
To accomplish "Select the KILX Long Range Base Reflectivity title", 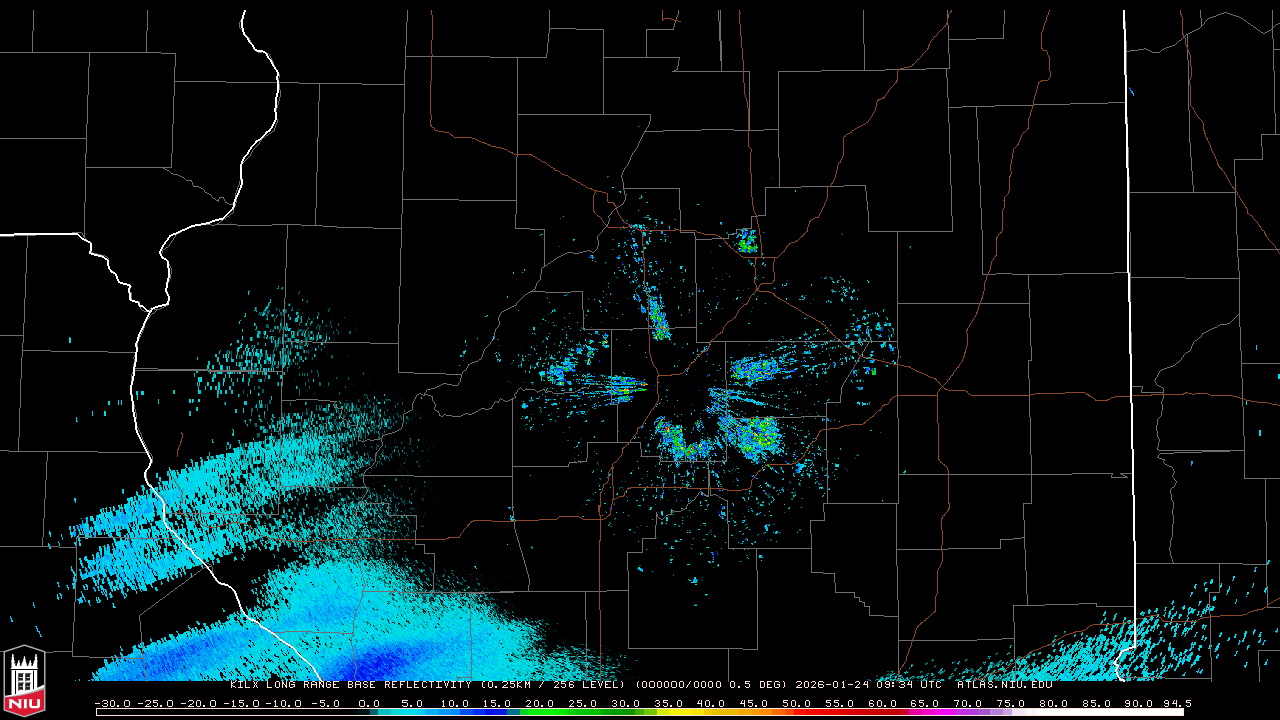I will 352,685.
